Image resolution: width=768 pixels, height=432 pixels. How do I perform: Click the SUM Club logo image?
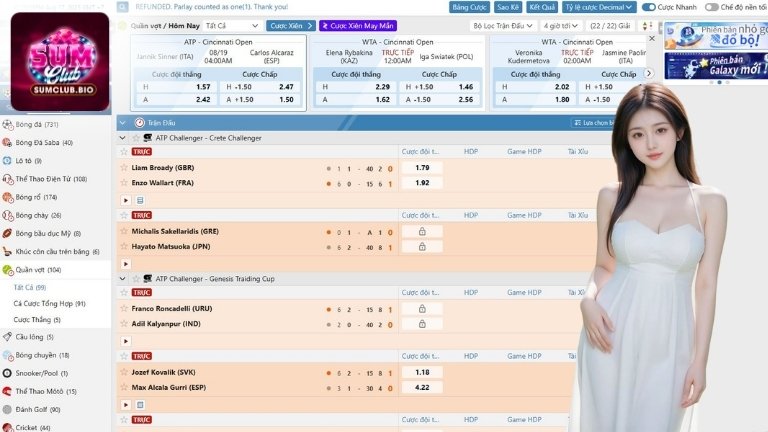(x=60, y=62)
